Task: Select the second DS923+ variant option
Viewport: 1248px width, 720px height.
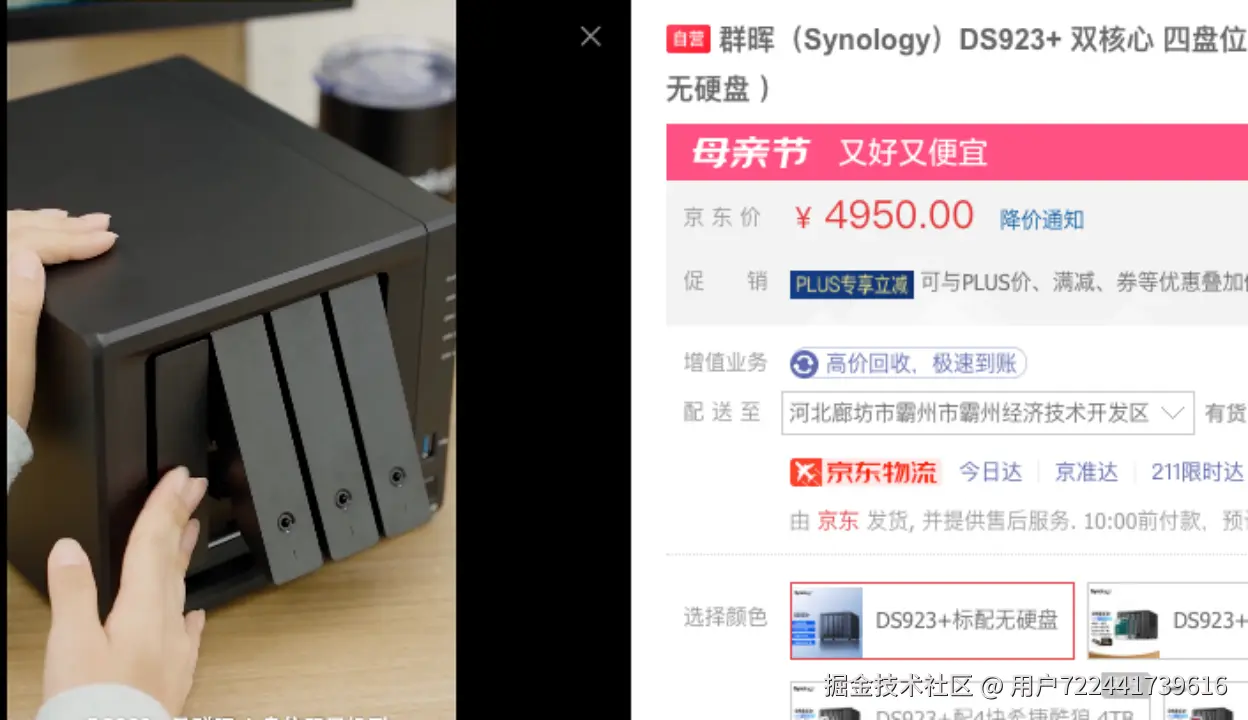Action: [x=1168, y=621]
